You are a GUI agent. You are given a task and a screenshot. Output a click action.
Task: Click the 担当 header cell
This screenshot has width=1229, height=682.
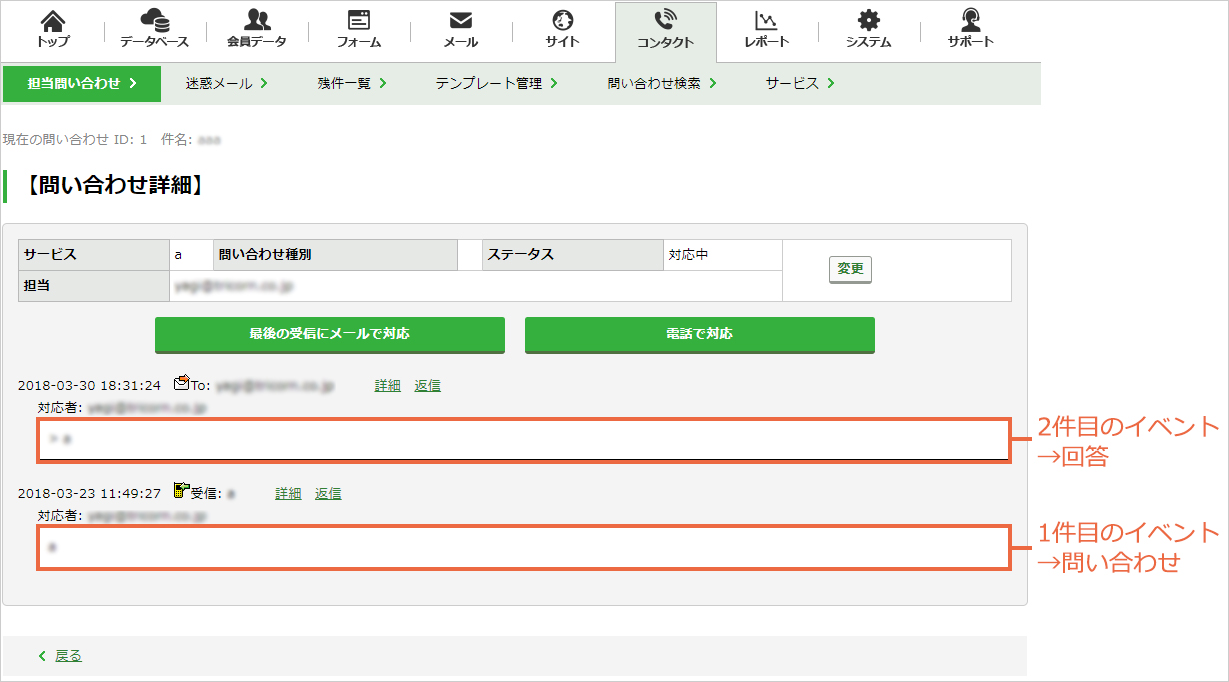94,286
